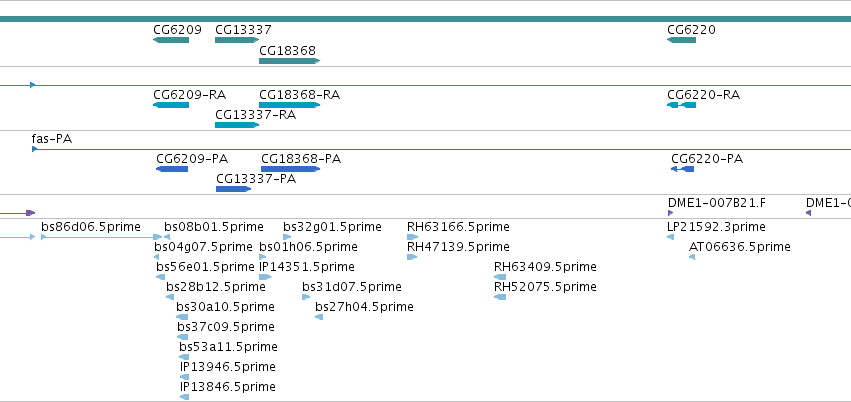Select the CG13337-PA protein feature
The height and width of the screenshot is (402, 851).
tap(234, 189)
